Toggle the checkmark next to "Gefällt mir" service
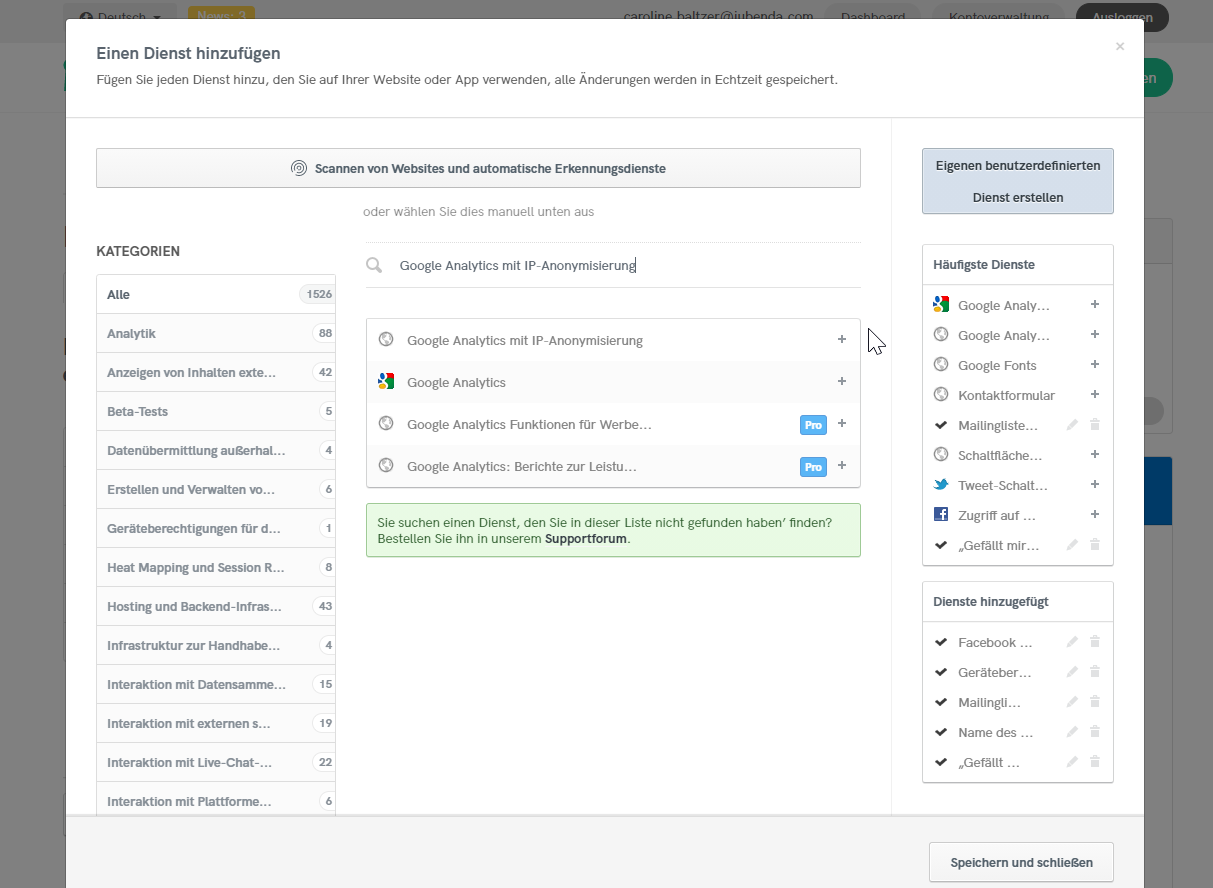1213x888 pixels. 940,762
